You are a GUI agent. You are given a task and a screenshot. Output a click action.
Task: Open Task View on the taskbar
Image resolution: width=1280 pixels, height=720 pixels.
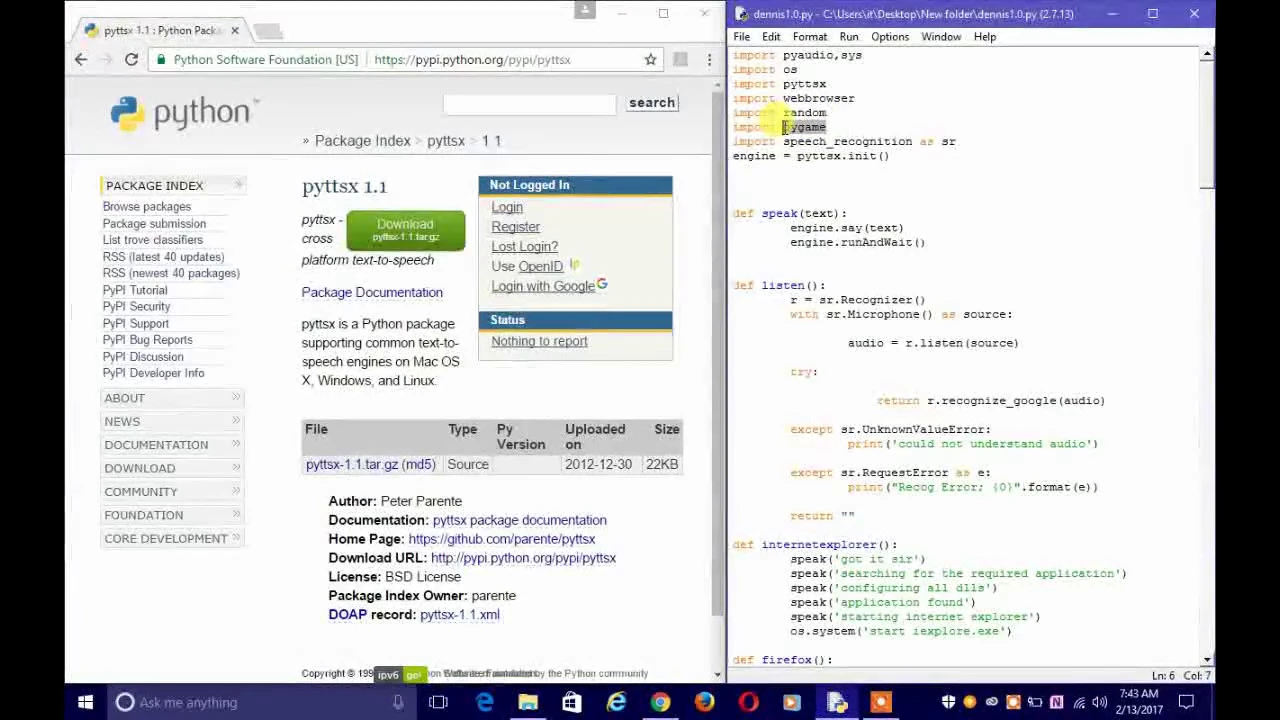point(438,702)
